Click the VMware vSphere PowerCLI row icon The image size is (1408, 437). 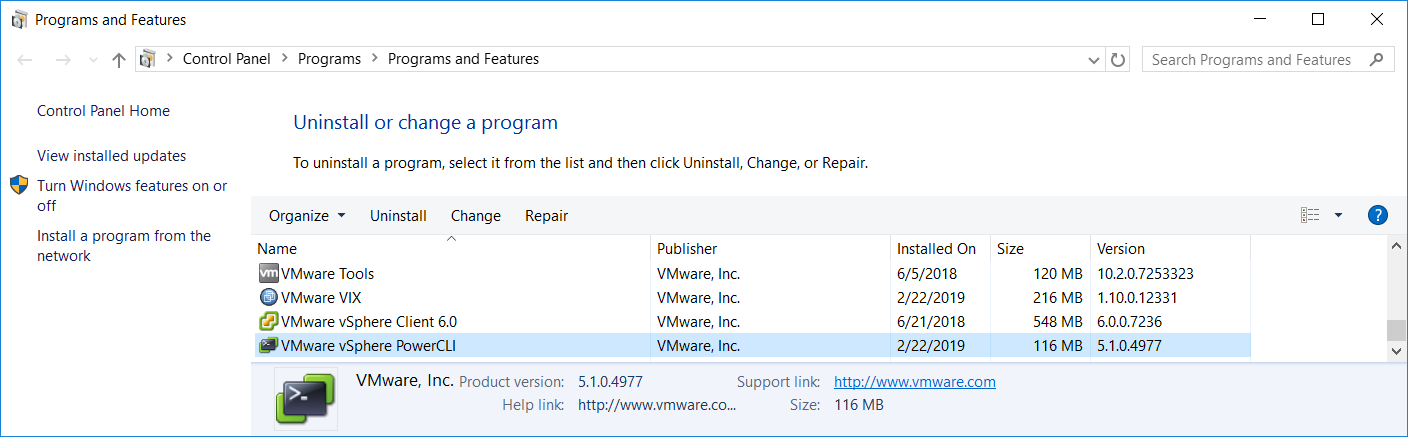(268, 346)
